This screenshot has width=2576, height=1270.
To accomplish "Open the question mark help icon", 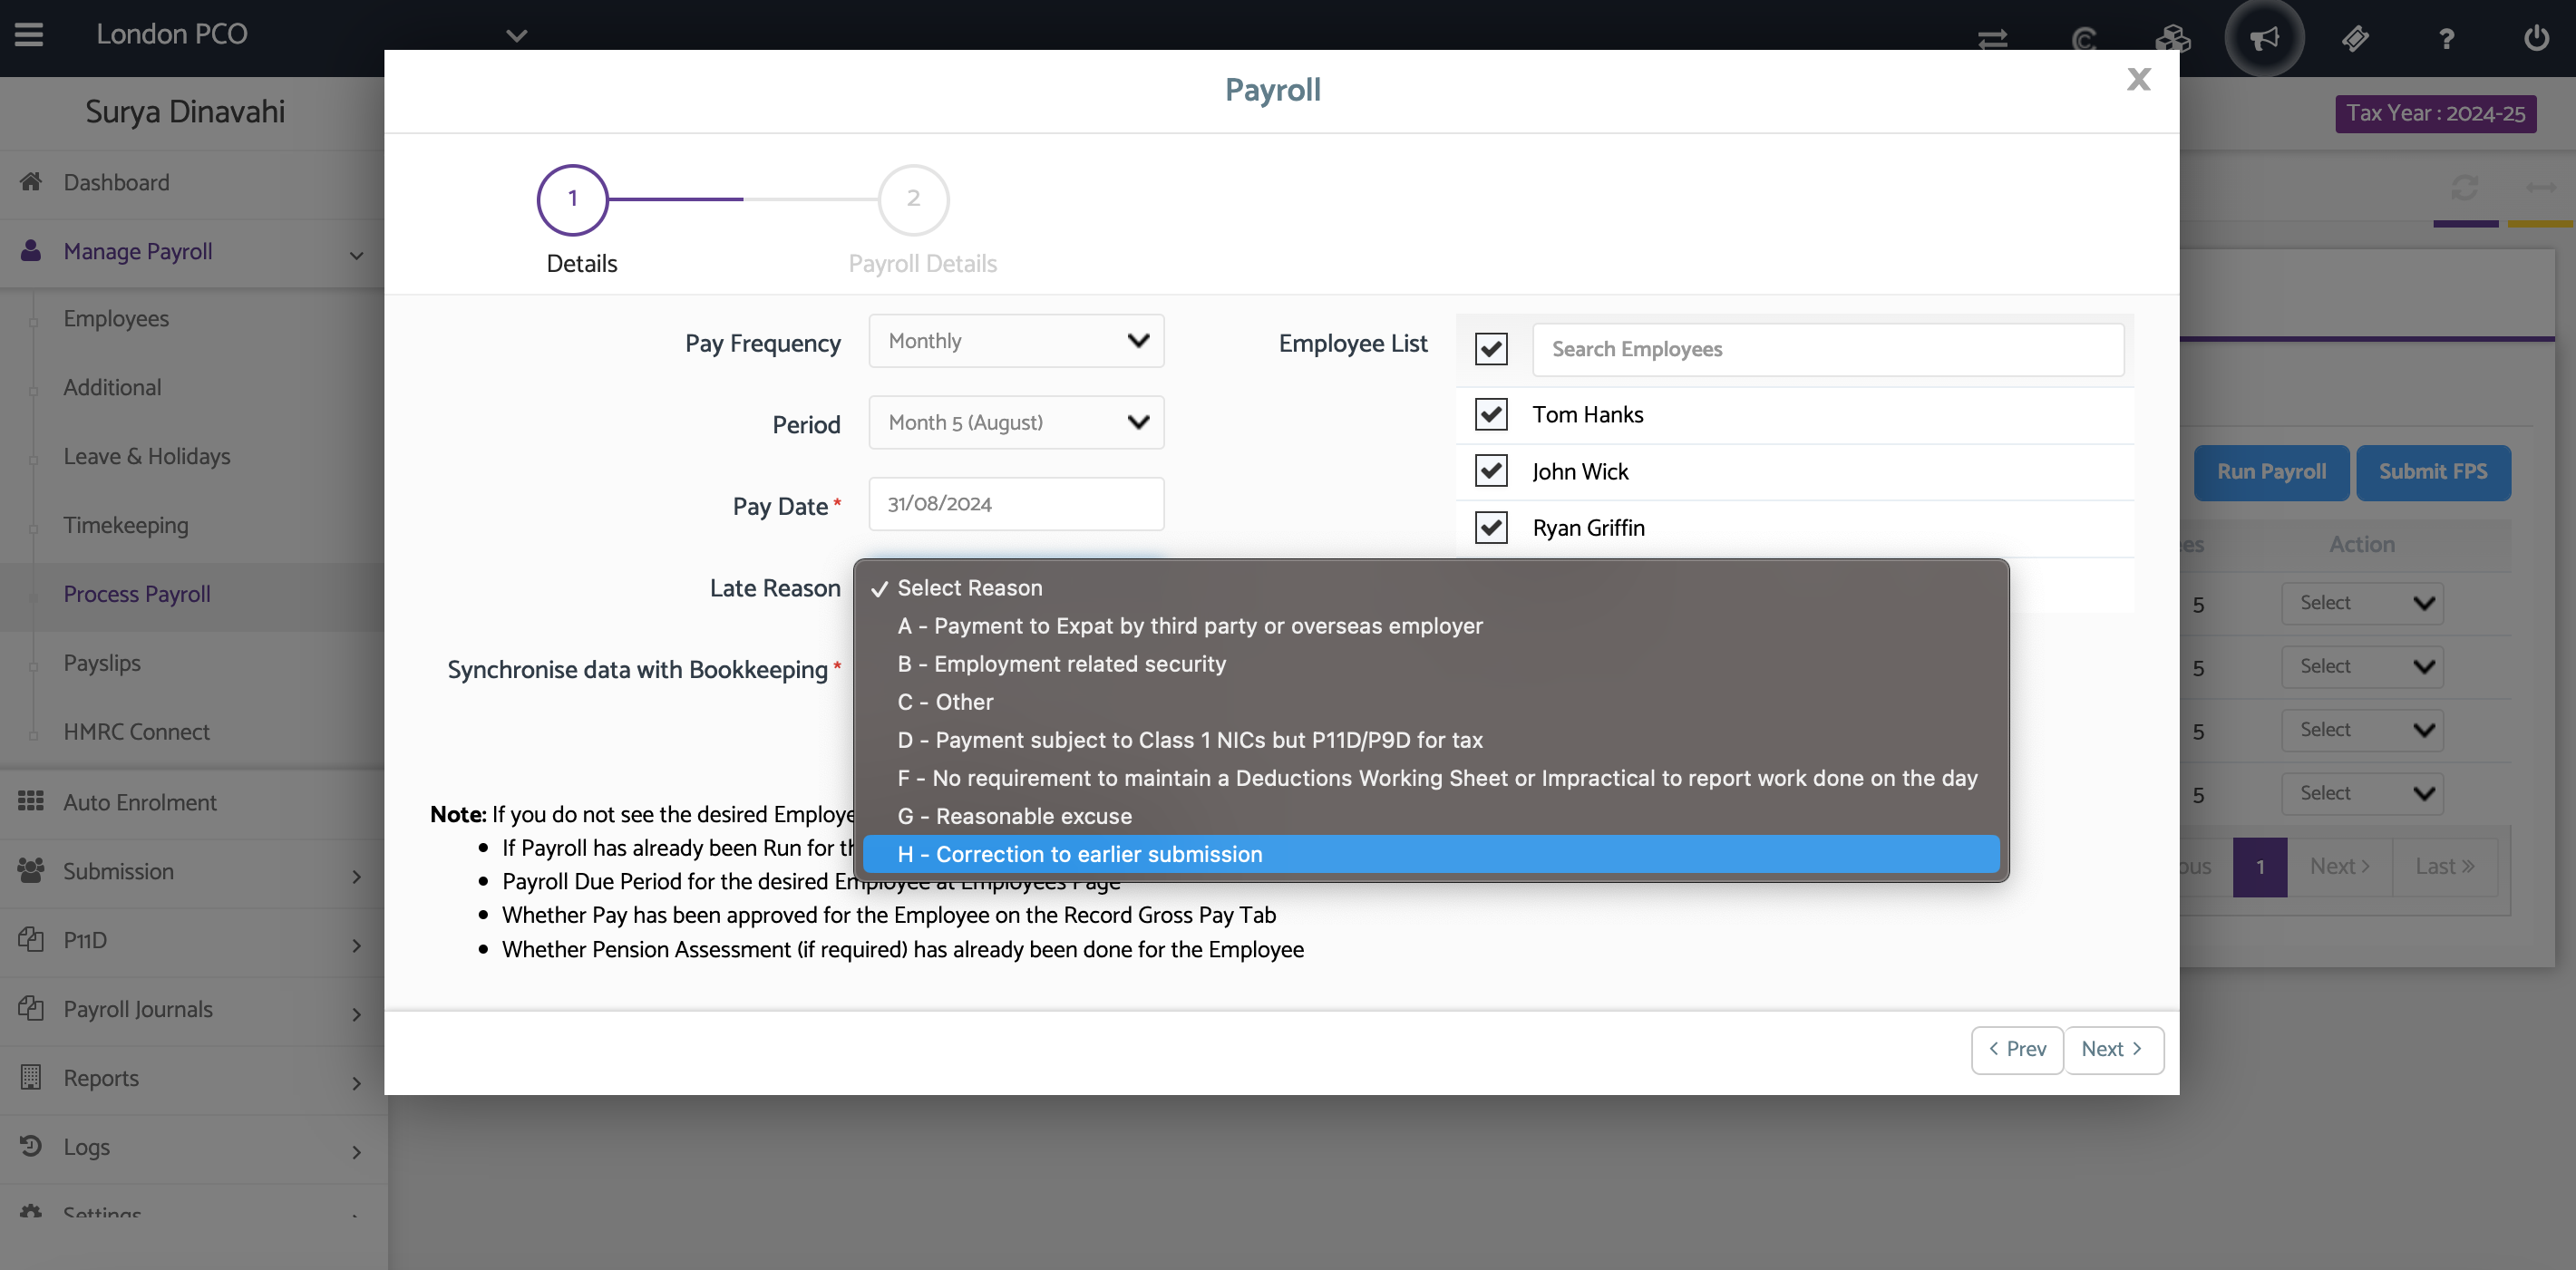I will coord(2446,39).
